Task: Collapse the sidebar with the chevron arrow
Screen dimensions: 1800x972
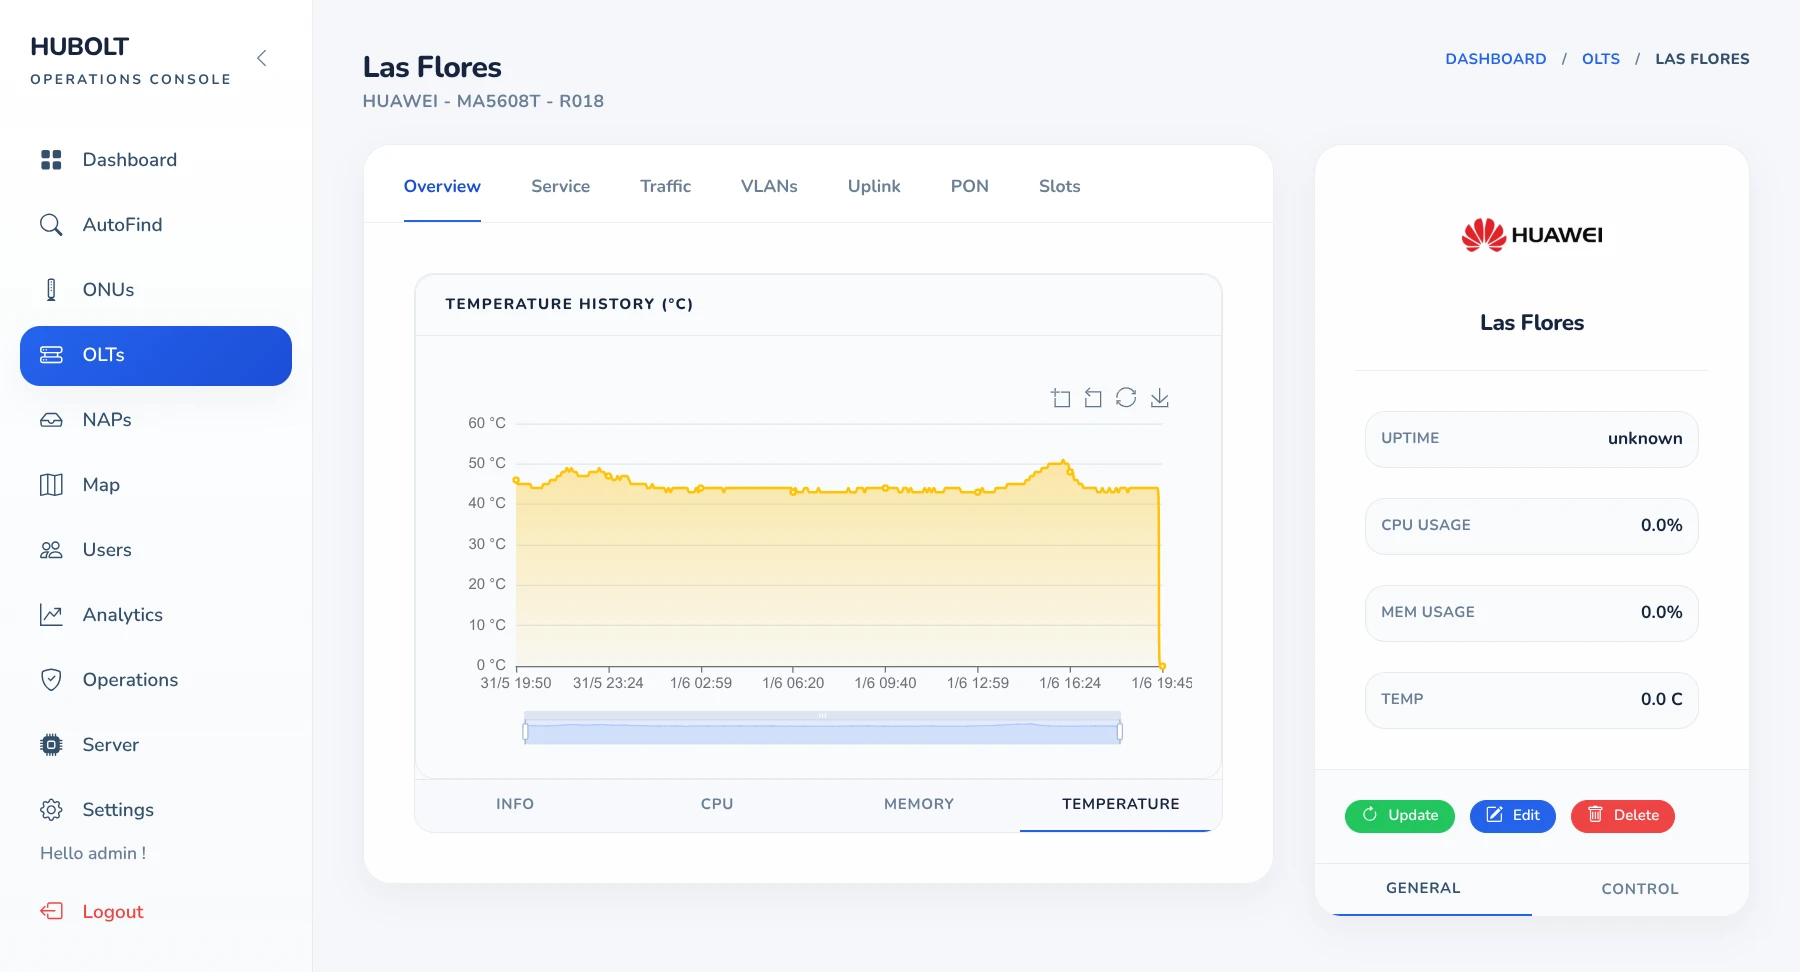Action: click(x=262, y=58)
